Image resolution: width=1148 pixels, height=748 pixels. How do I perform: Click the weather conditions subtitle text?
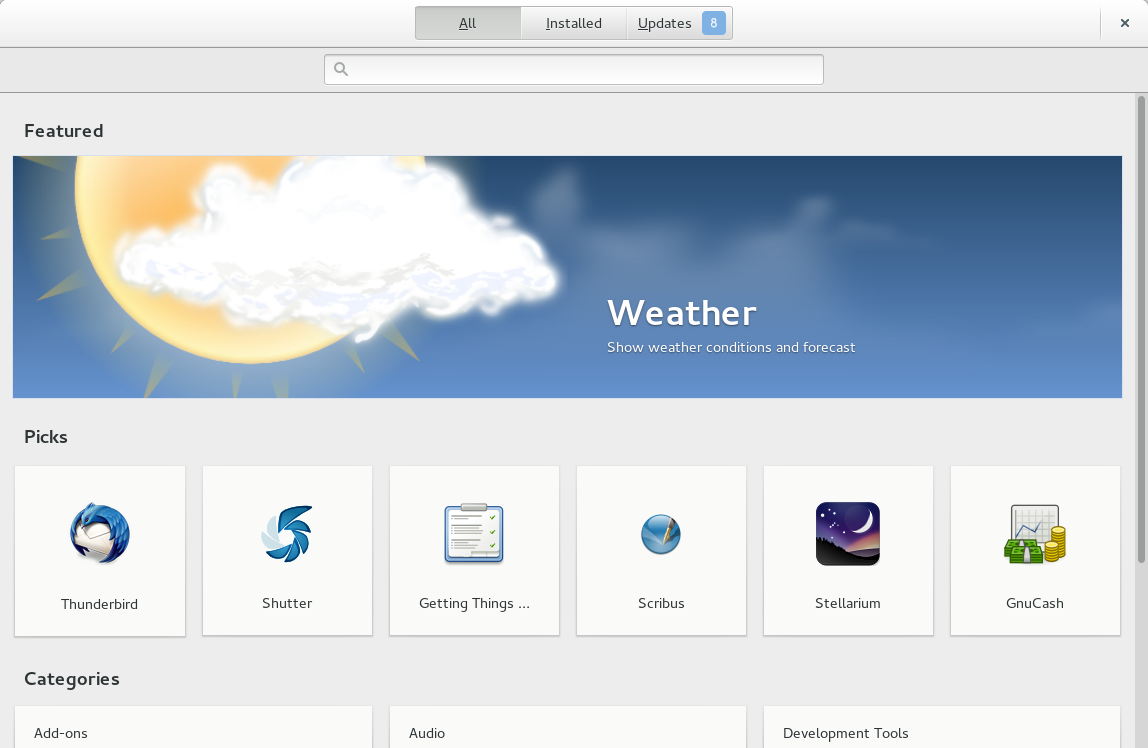[x=731, y=347]
